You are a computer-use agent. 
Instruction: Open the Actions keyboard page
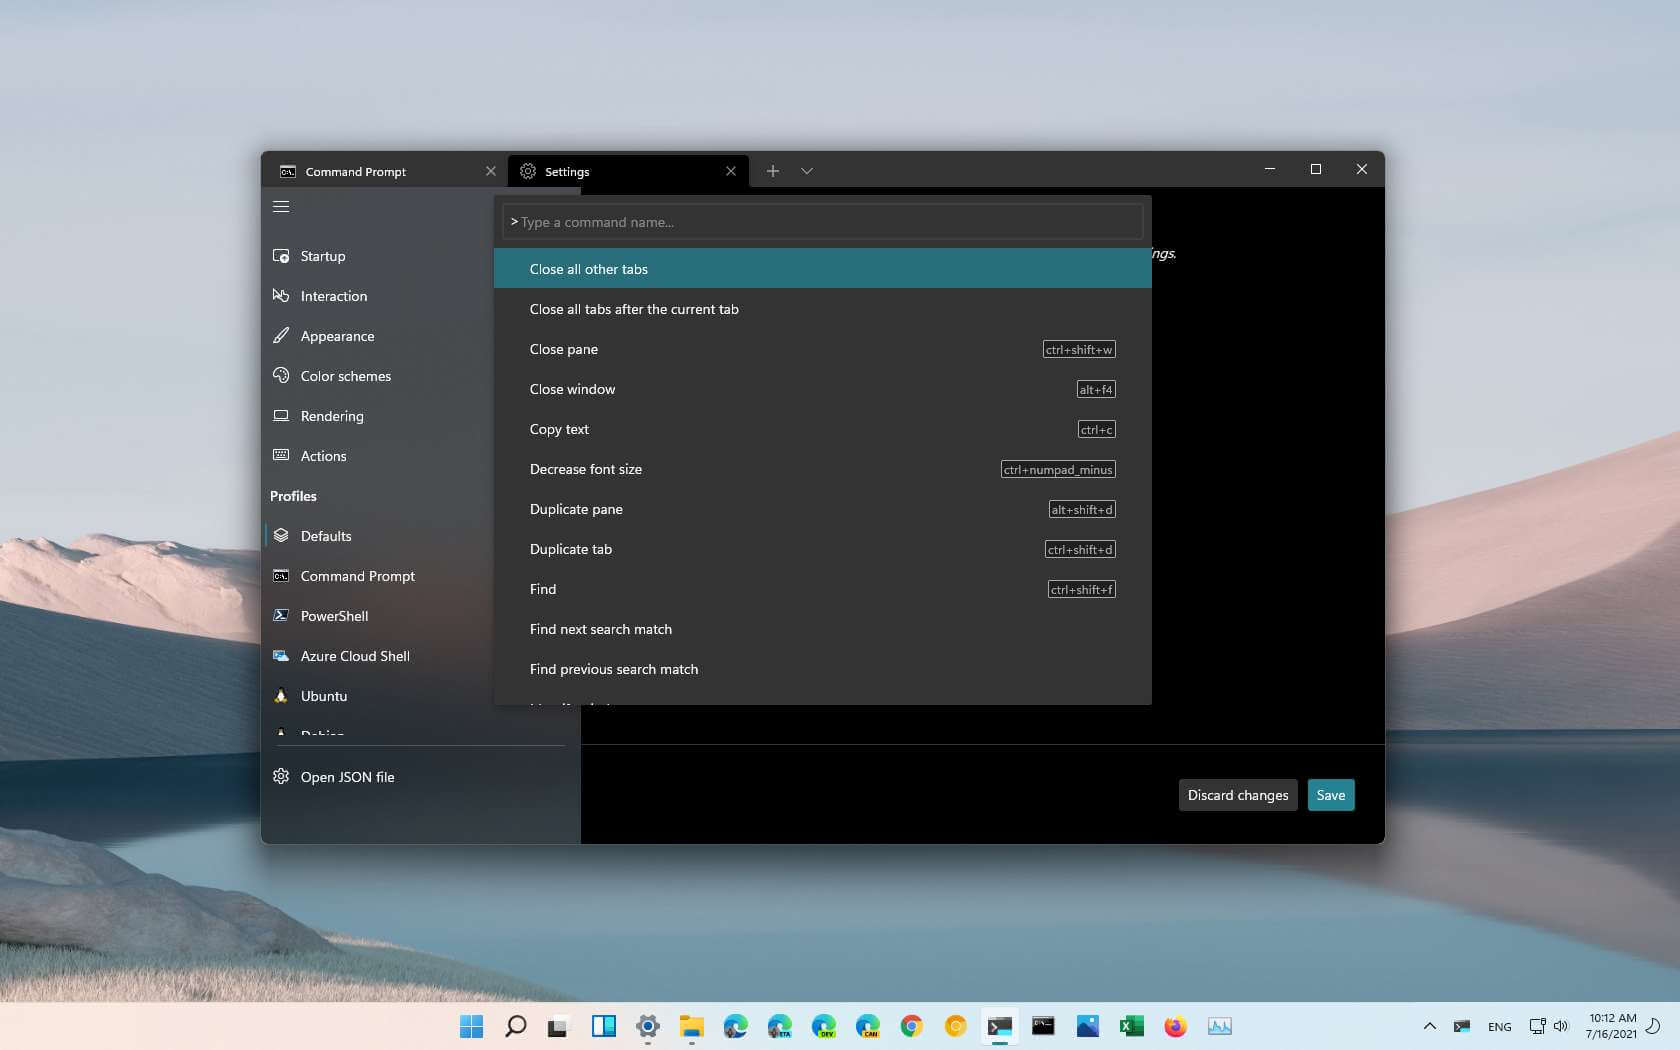click(x=323, y=456)
